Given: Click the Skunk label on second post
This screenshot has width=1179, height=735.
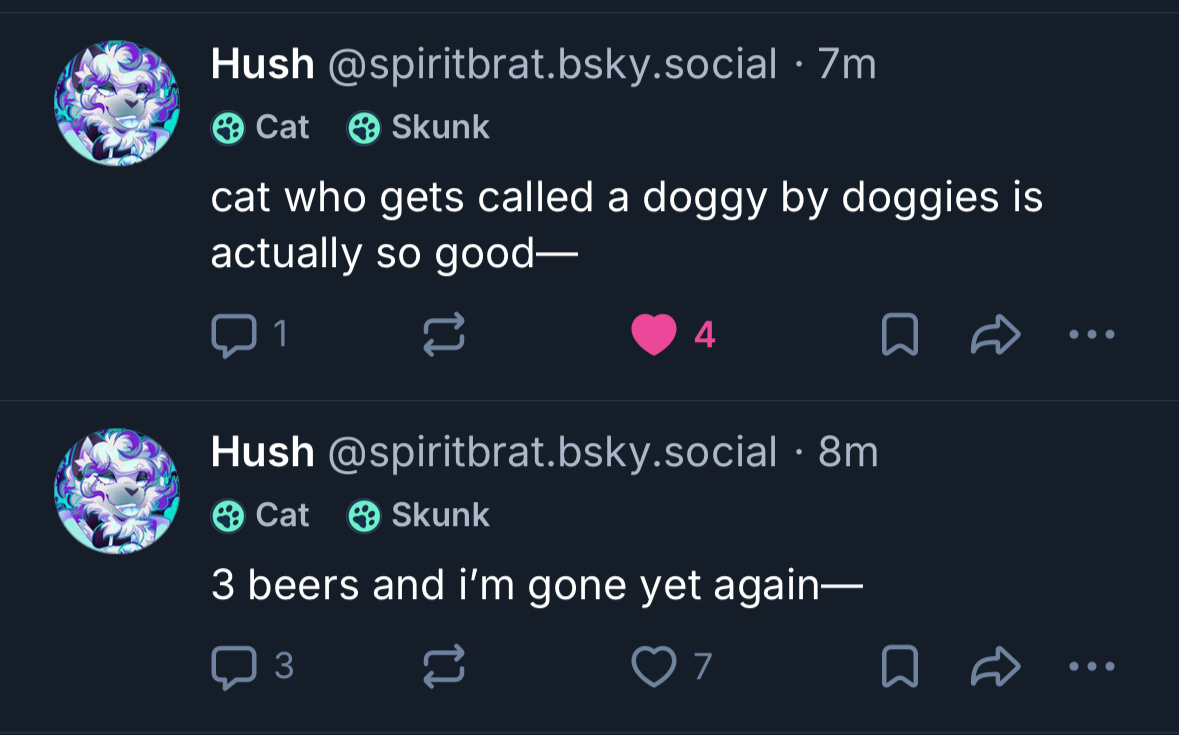Looking at the screenshot, I should tap(419, 515).
